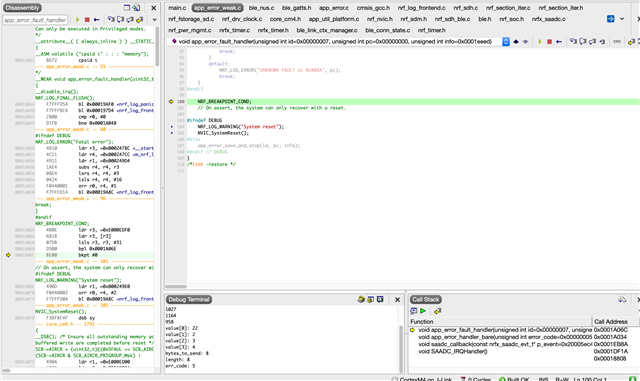This screenshot has height=381, width=640.
Task: Go to next function grey diamond
Action: 525,42
